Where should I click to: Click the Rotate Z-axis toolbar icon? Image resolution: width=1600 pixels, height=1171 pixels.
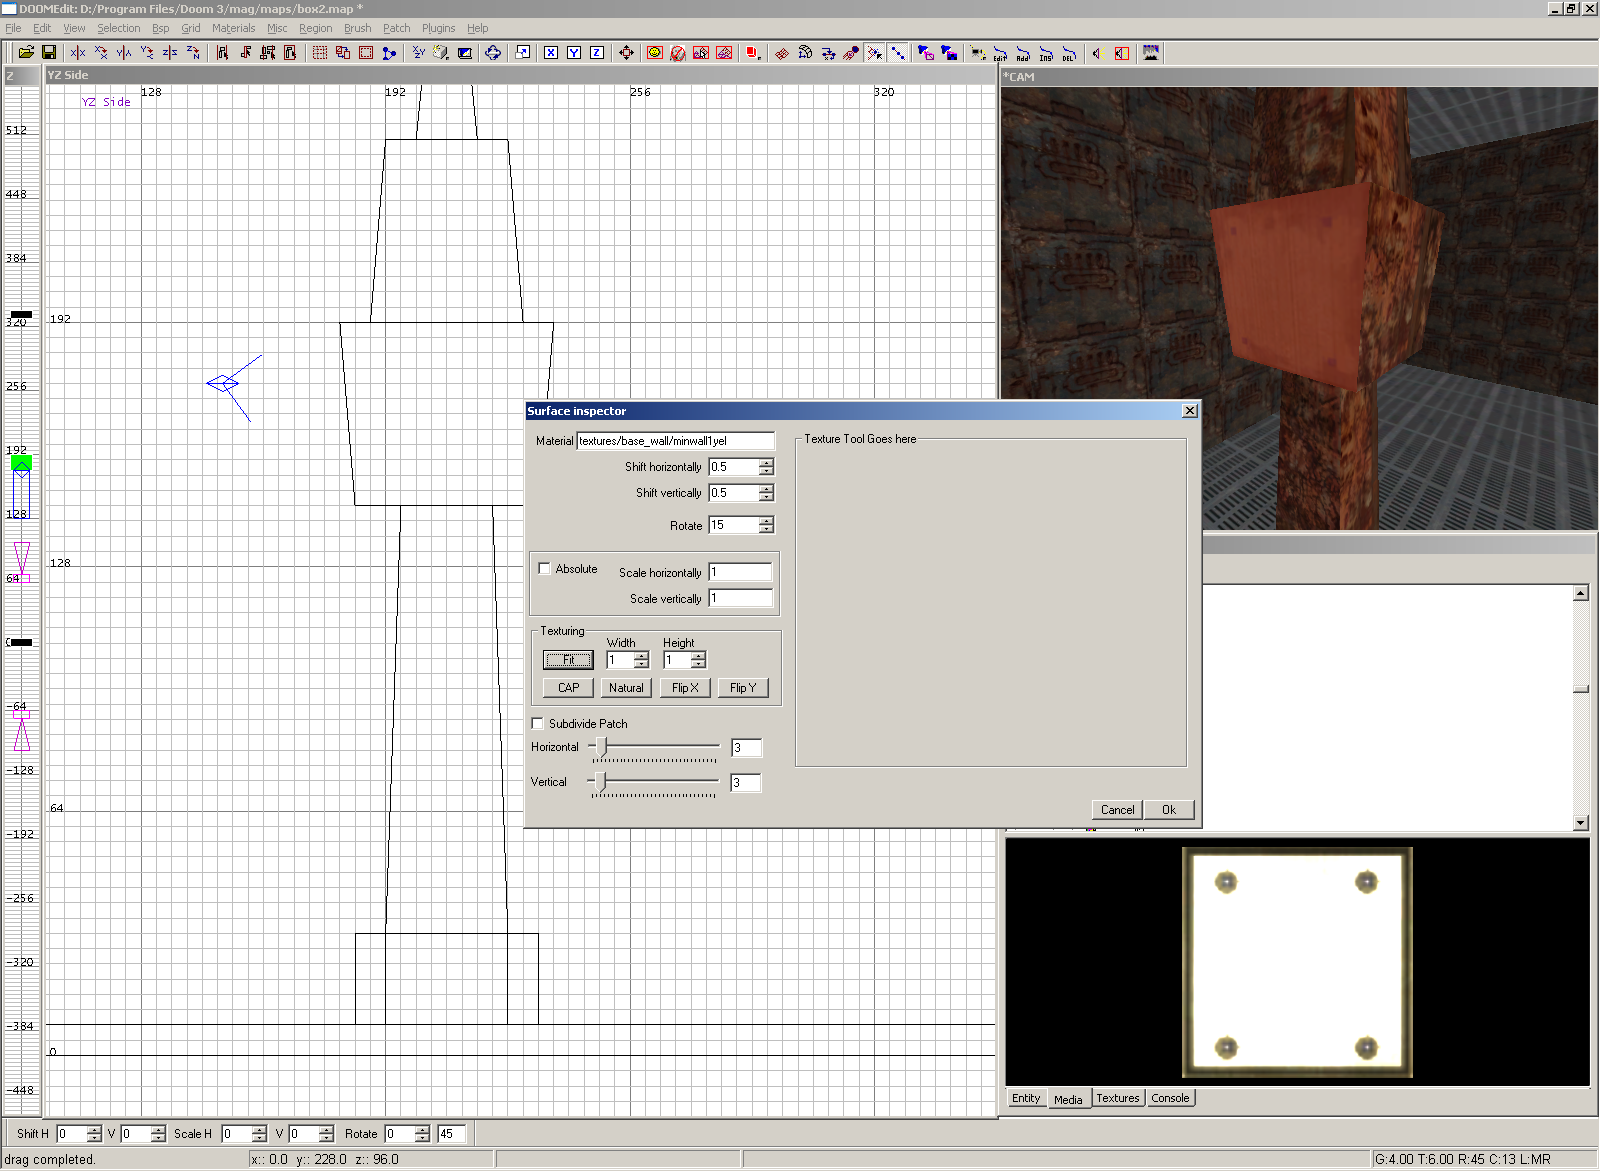[193, 53]
